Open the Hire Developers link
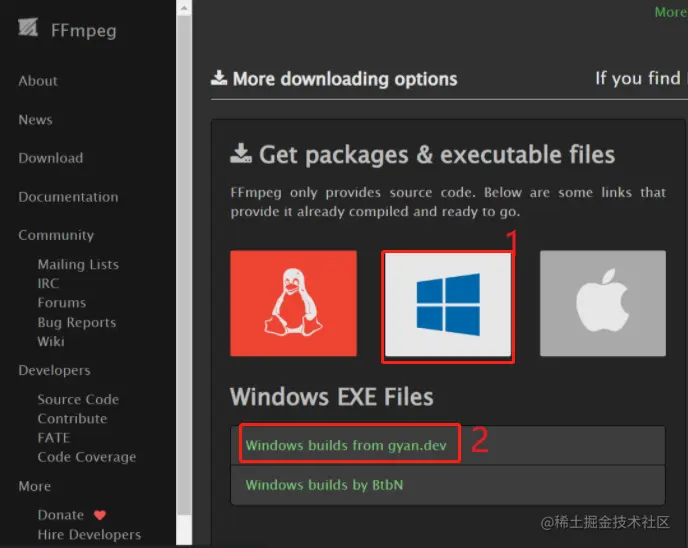688x548 pixels. 89,535
